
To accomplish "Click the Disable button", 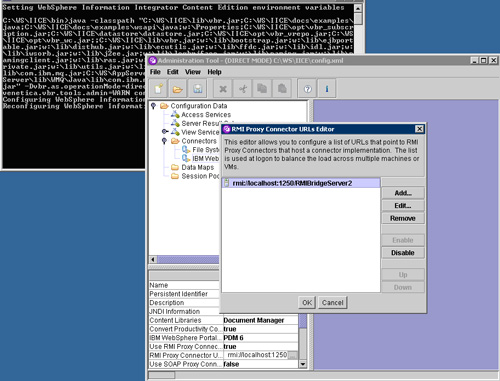I will click(403, 253).
